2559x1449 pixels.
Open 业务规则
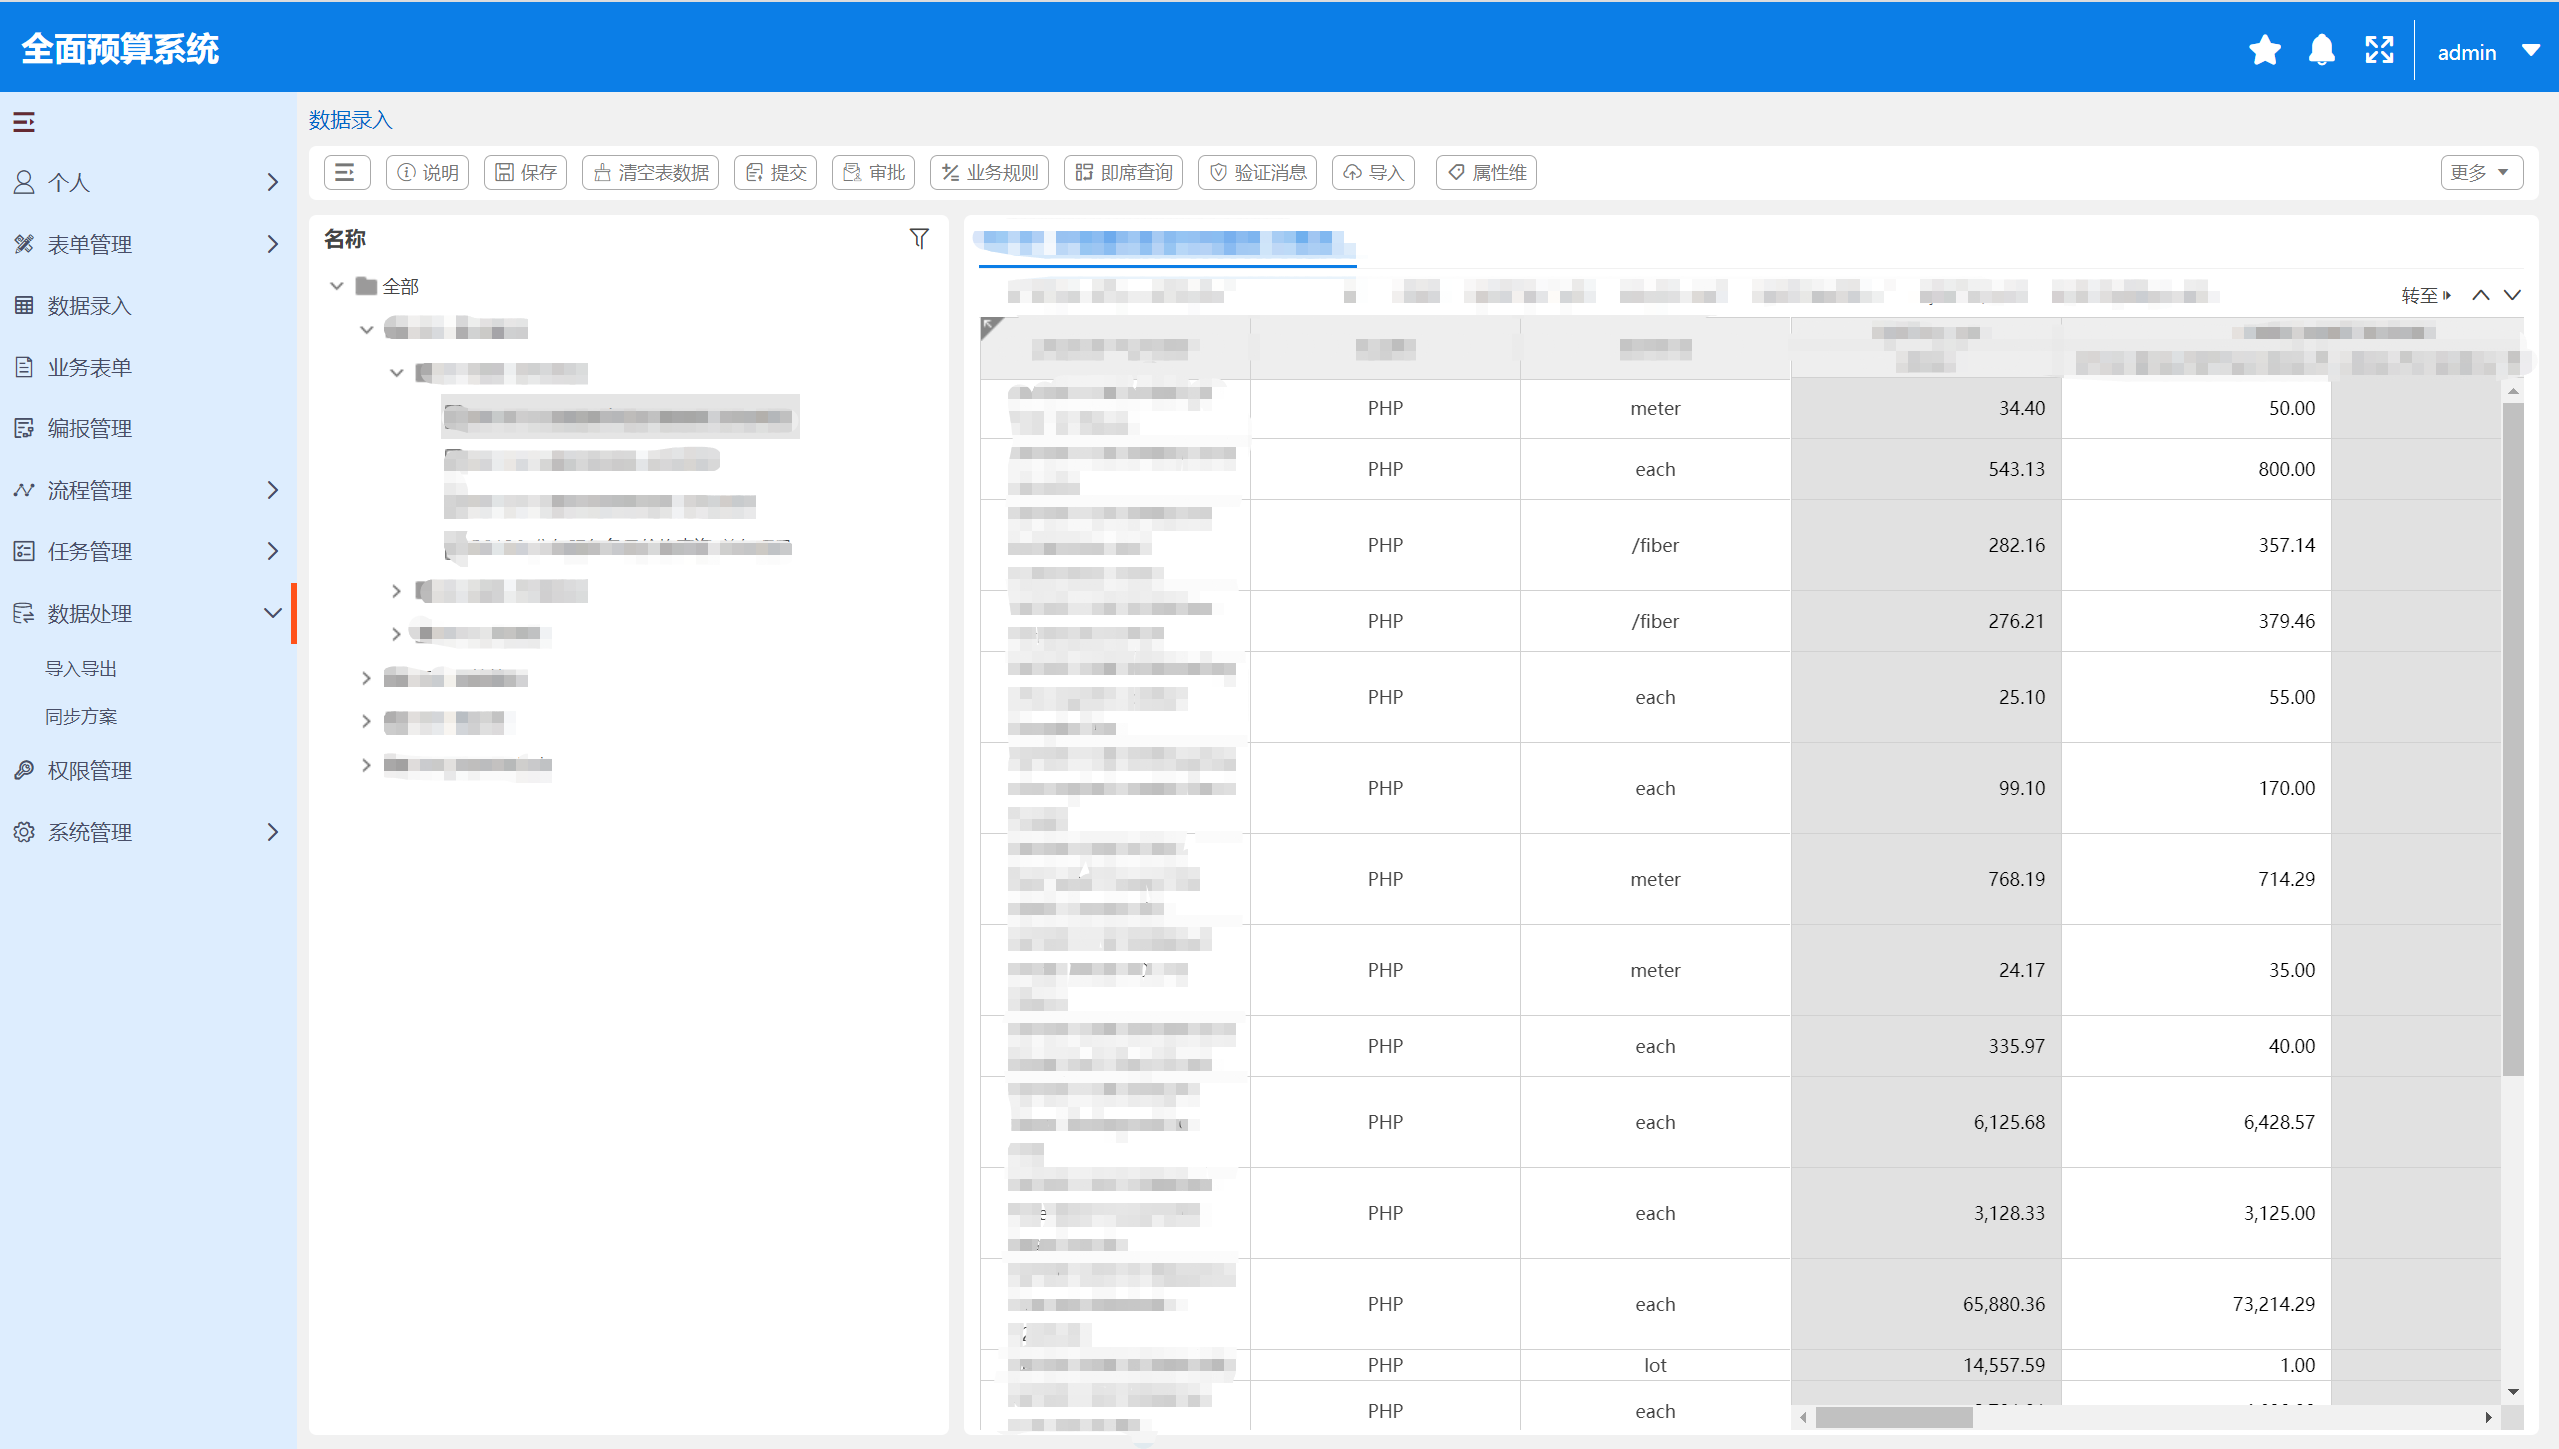click(990, 172)
